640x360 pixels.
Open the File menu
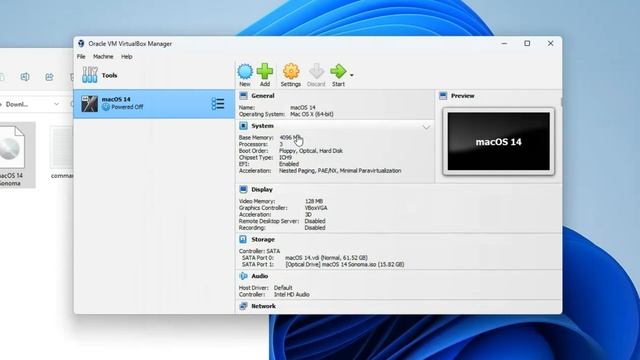[81, 57]
